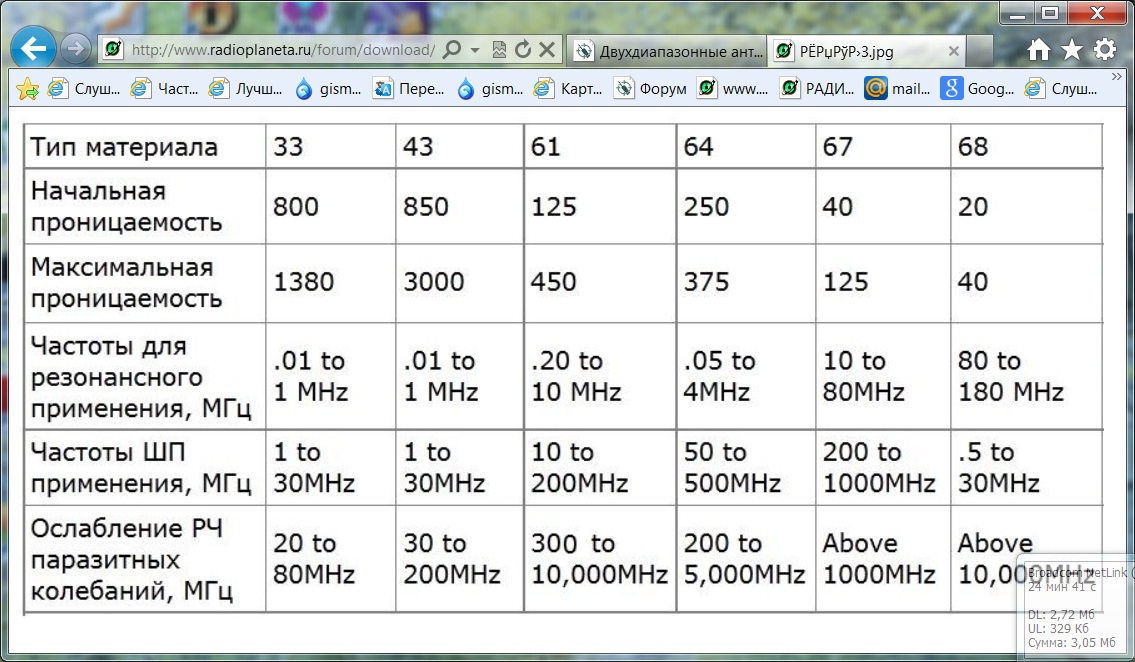Open the Форум bookmark
Screen dimensions: 1135x662
click(651, 89)
